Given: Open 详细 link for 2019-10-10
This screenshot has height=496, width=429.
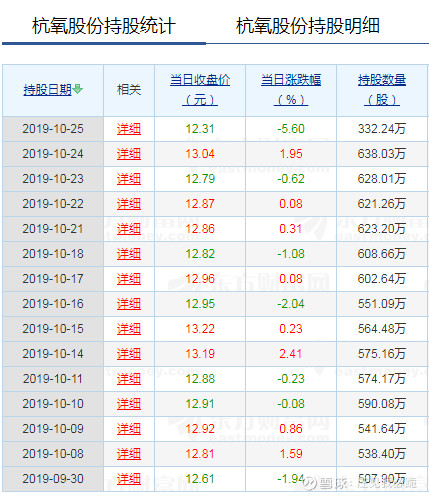Looking at the screenshot, I should [x=129, y=404].
